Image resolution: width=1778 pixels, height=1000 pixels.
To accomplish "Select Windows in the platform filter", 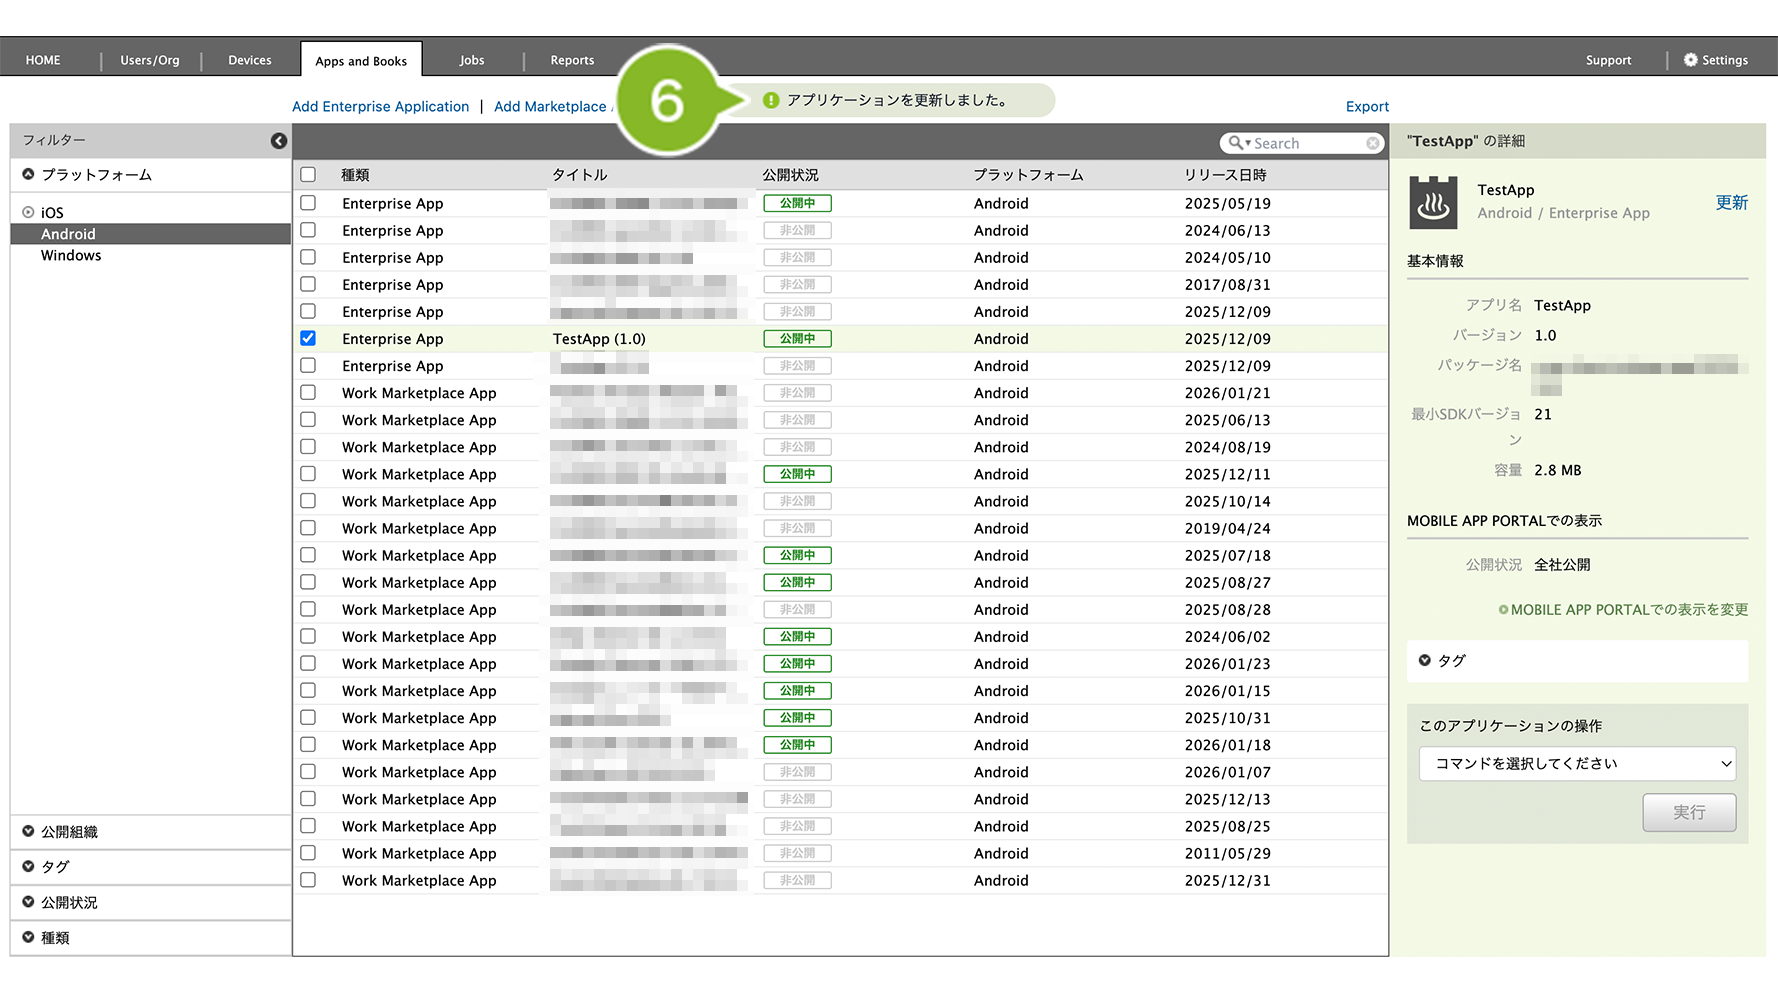I will click(x=71, y=256).
